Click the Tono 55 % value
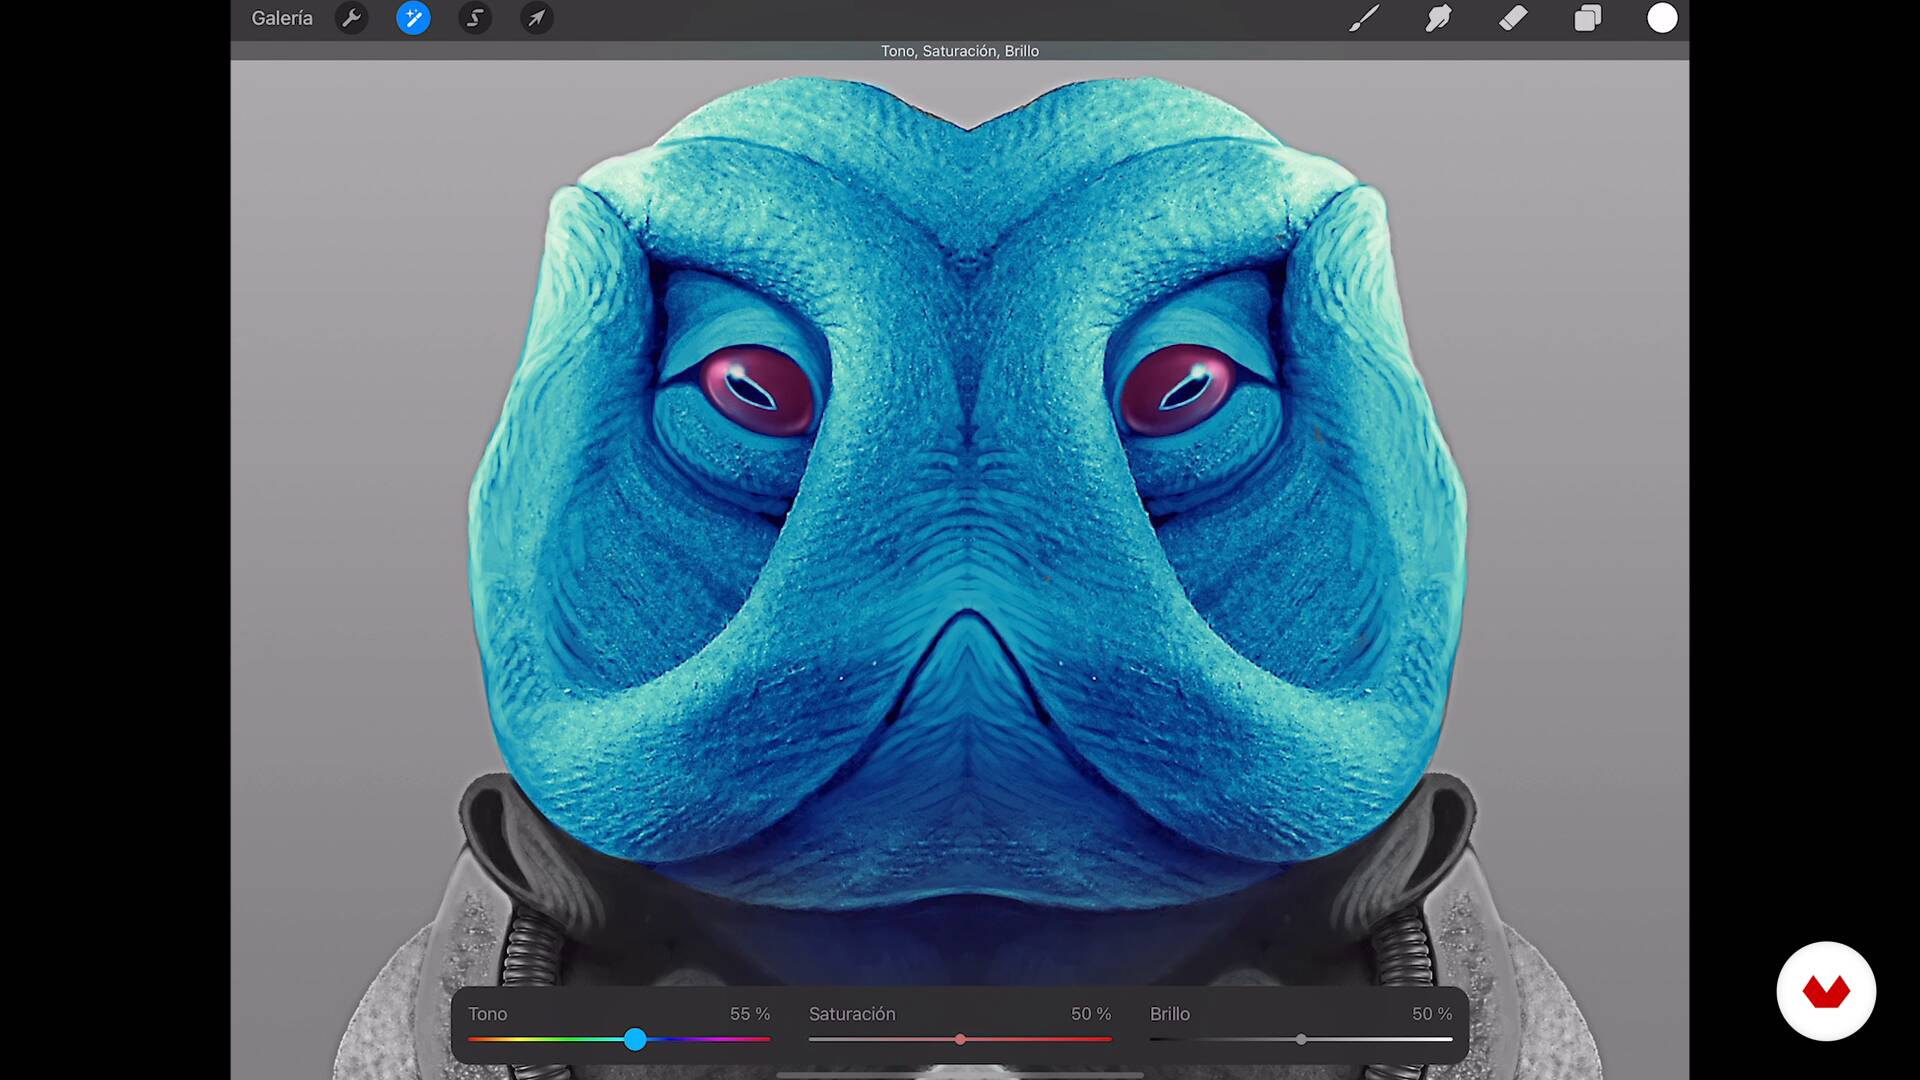This screenshot has height=1080, width=1920. 750,1014
